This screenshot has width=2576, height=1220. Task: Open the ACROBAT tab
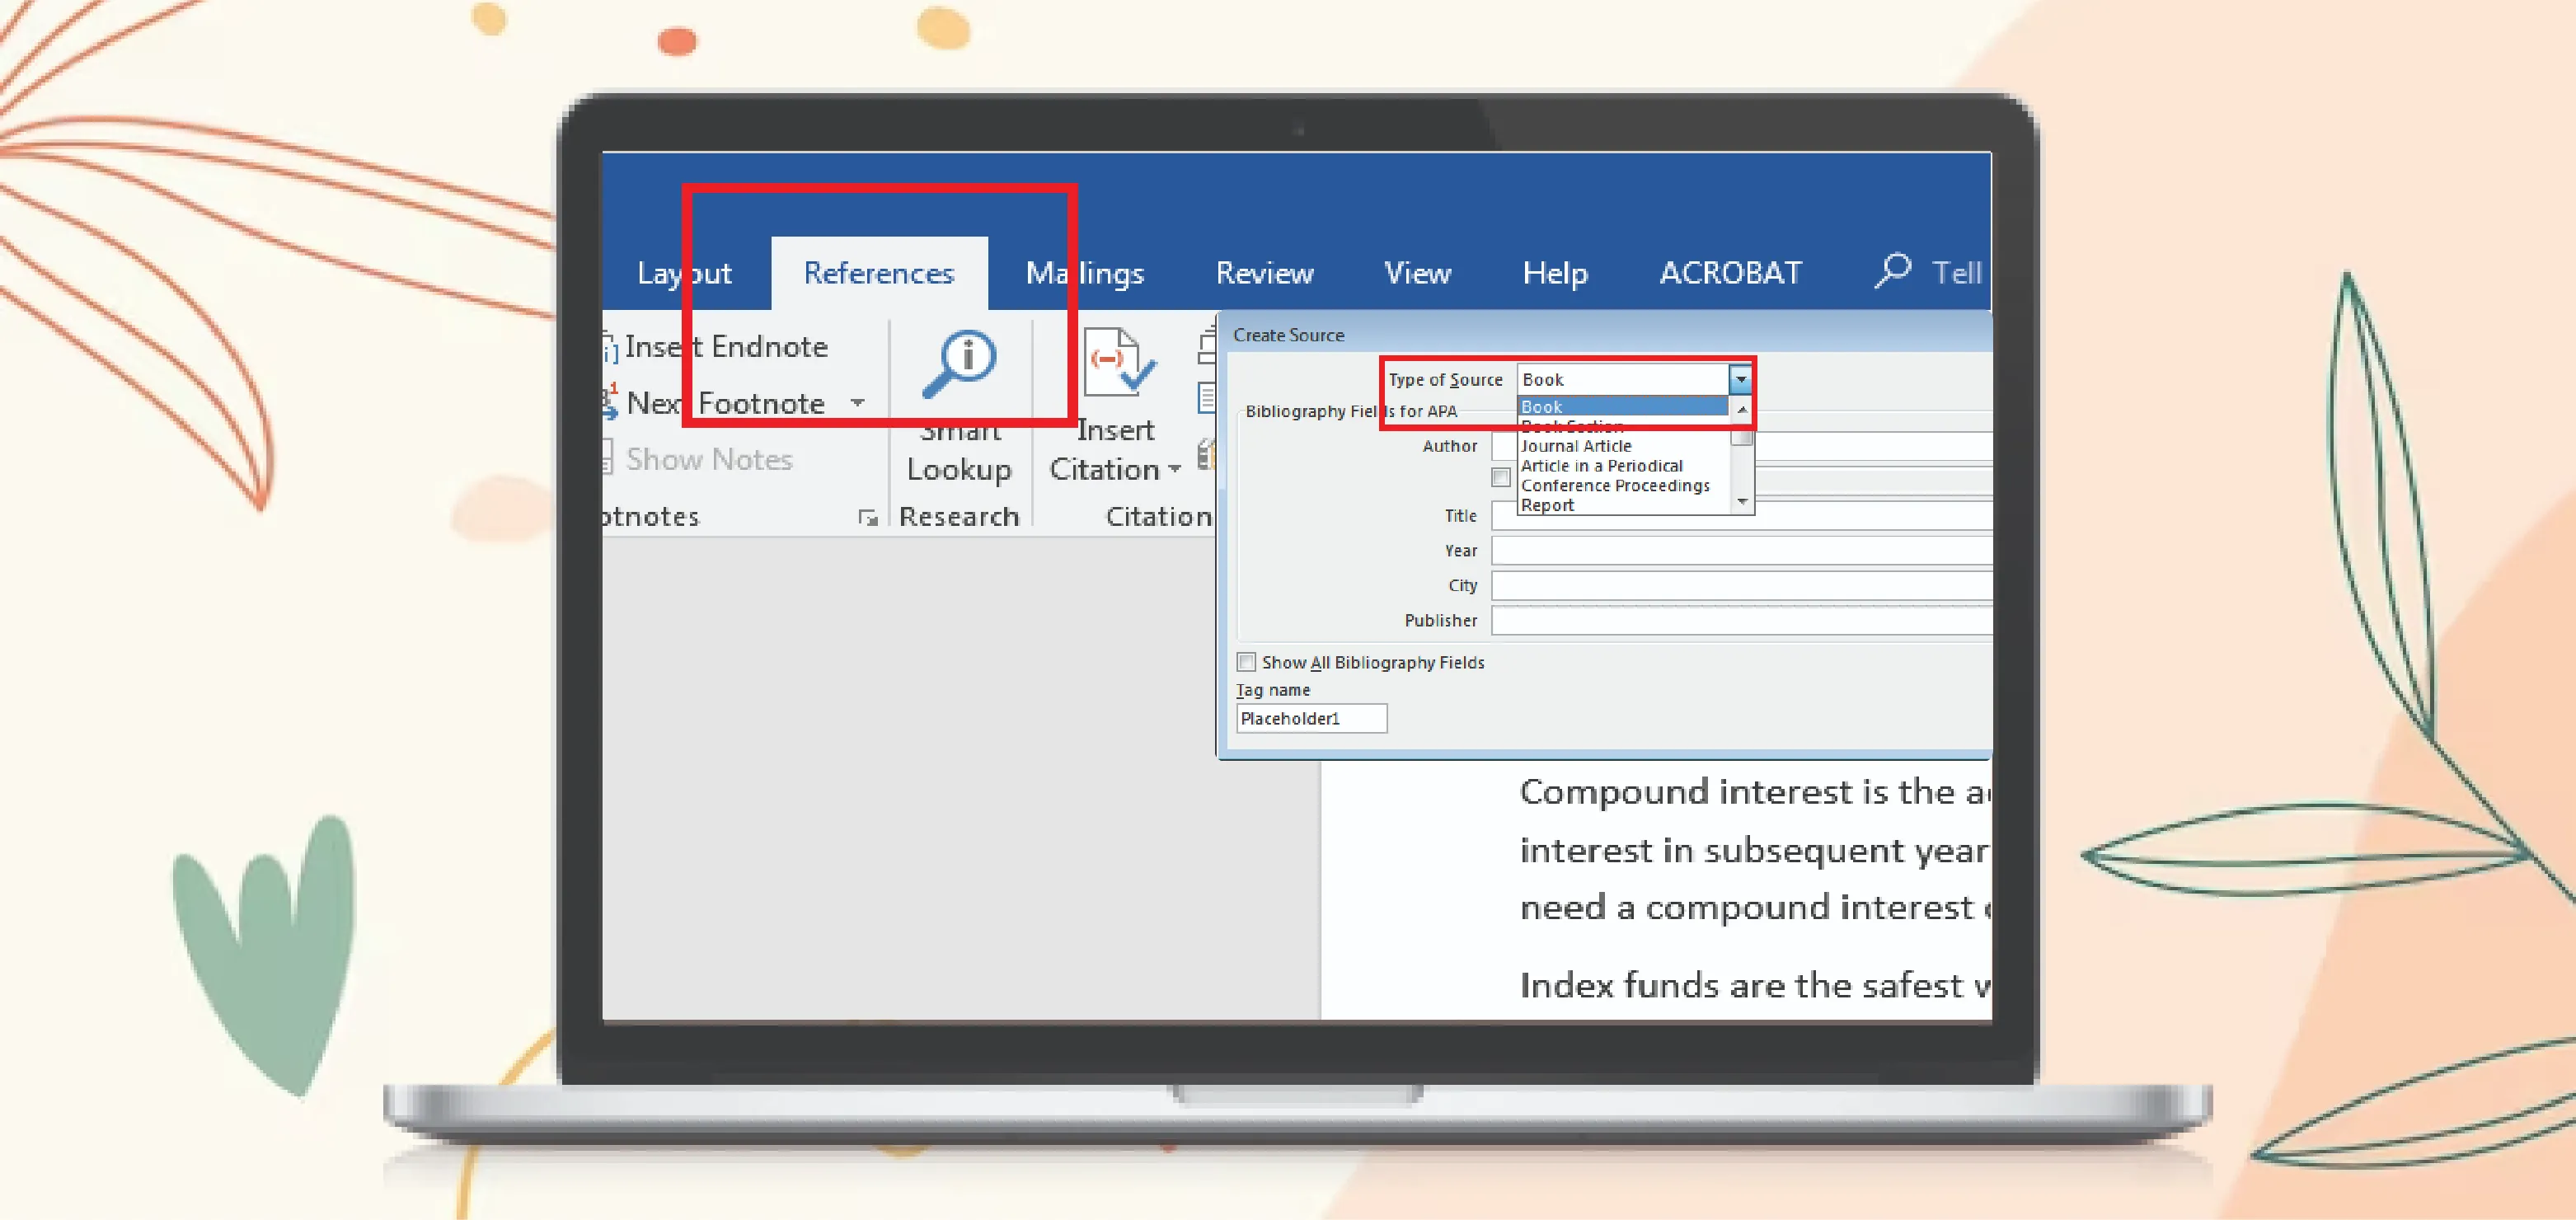[1730, 273]
